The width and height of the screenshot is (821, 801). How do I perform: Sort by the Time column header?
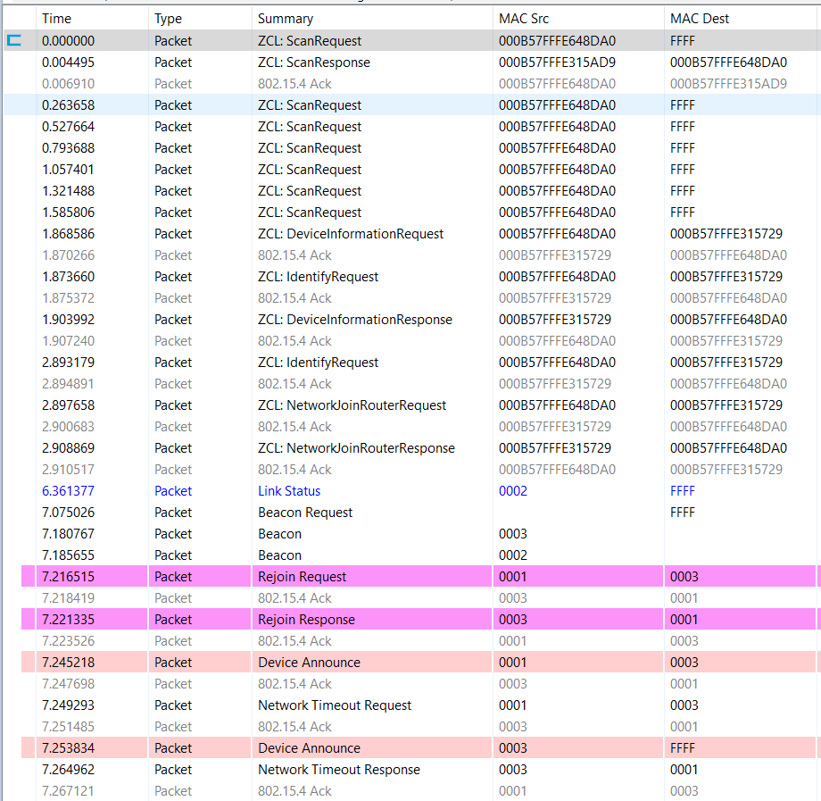click(x=57, y=18)
